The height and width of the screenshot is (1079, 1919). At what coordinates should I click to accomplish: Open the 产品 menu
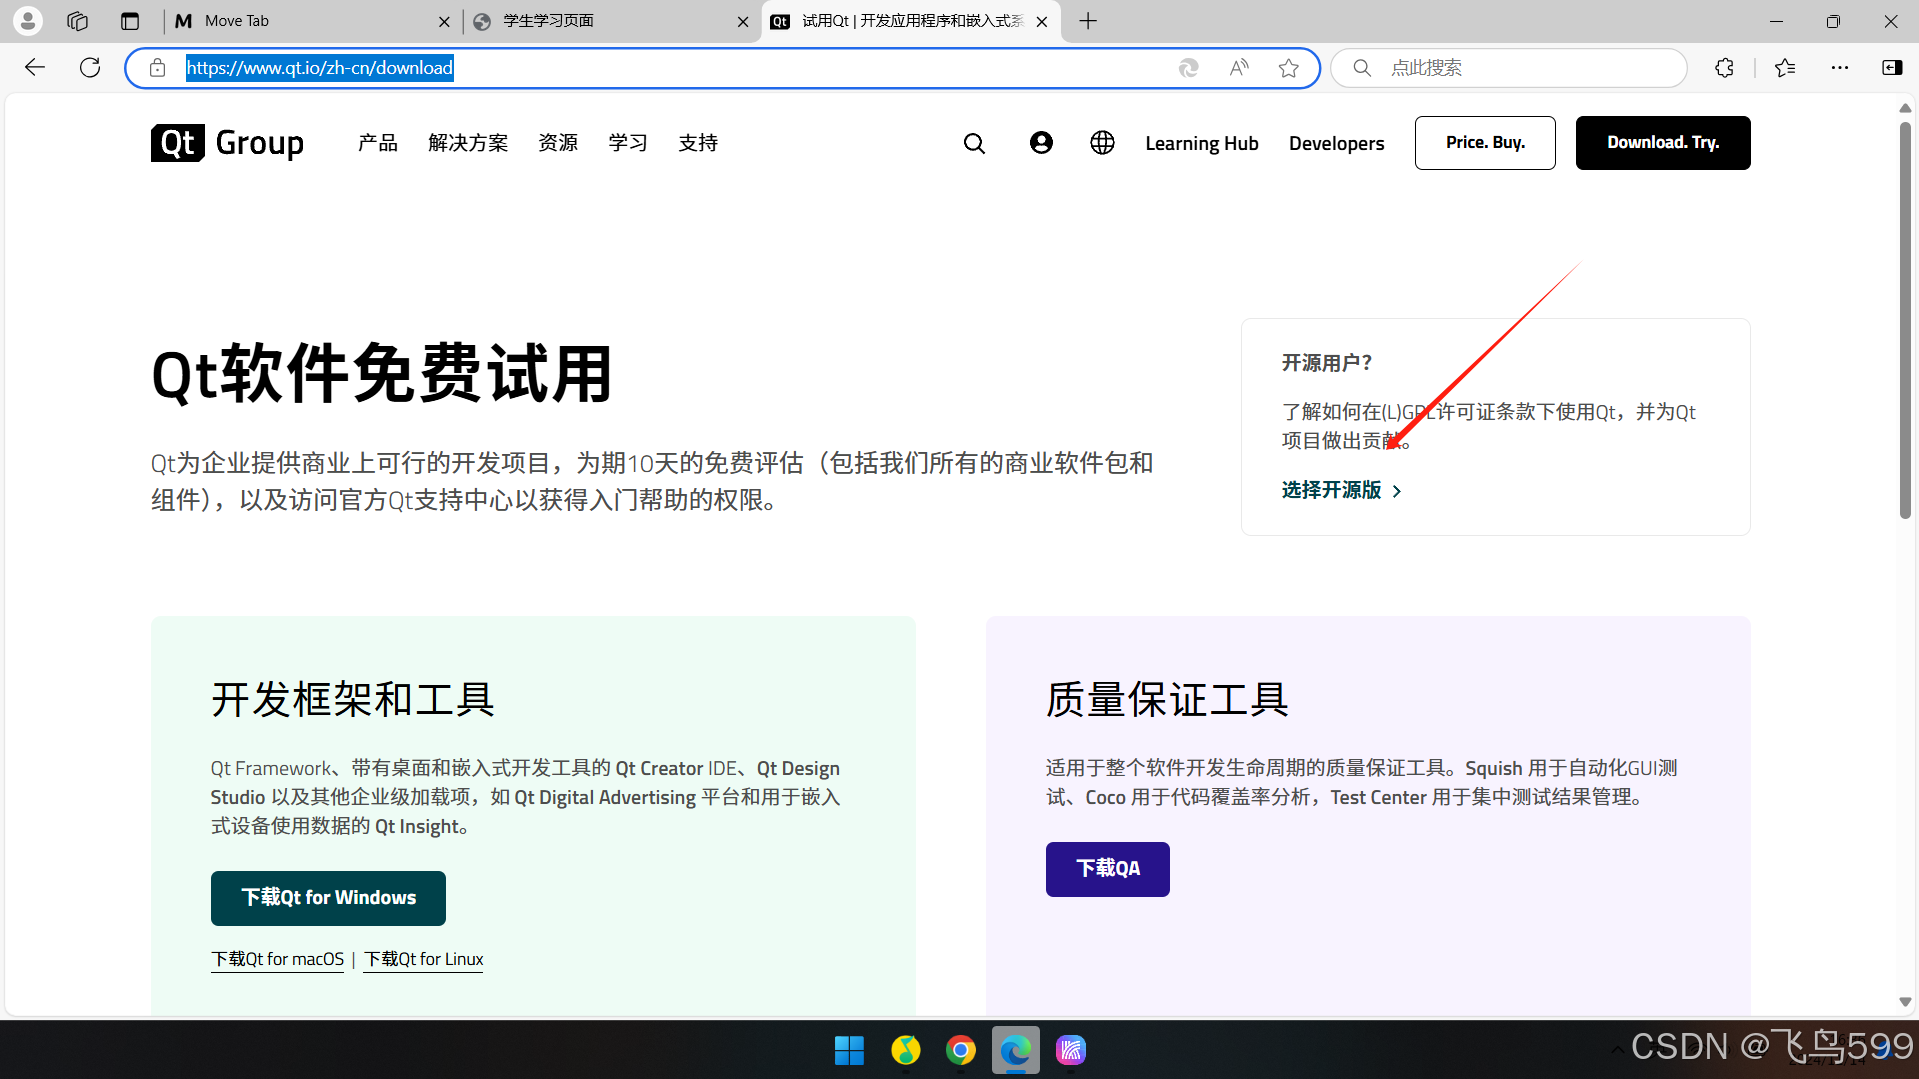[x=378, y=143]
